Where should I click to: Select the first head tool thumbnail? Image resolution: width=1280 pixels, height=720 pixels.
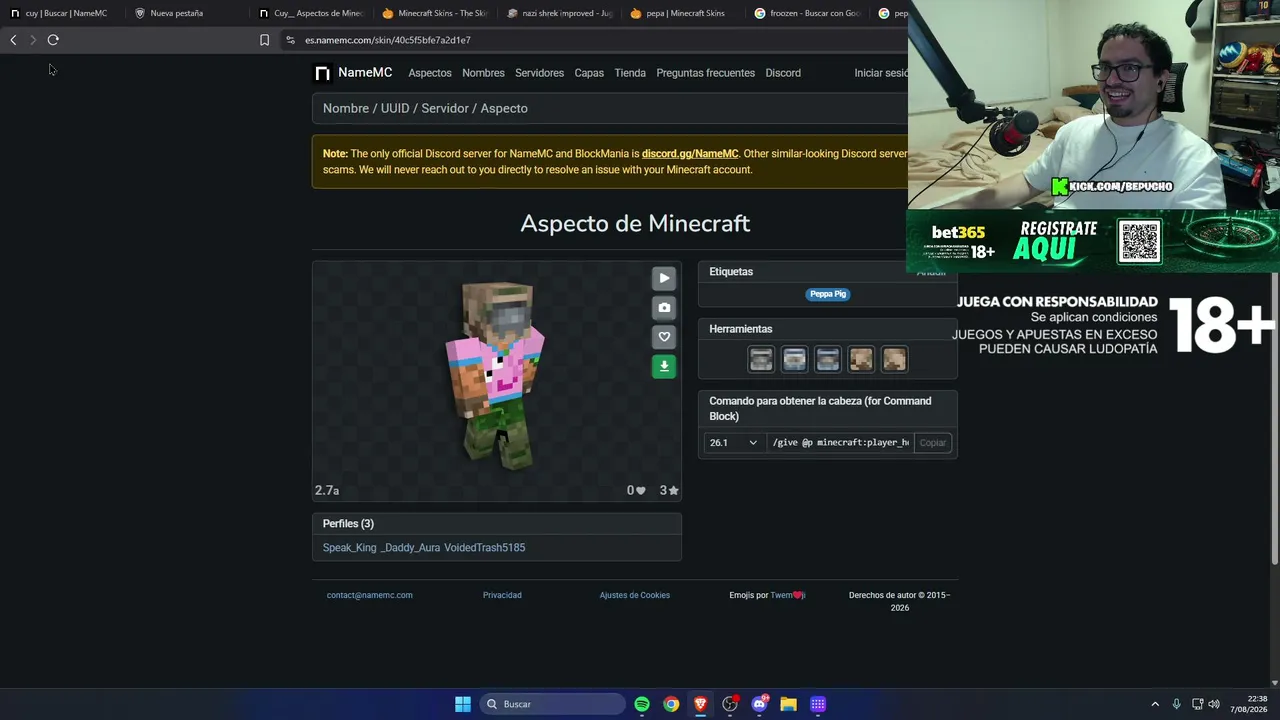coord(761,359)
